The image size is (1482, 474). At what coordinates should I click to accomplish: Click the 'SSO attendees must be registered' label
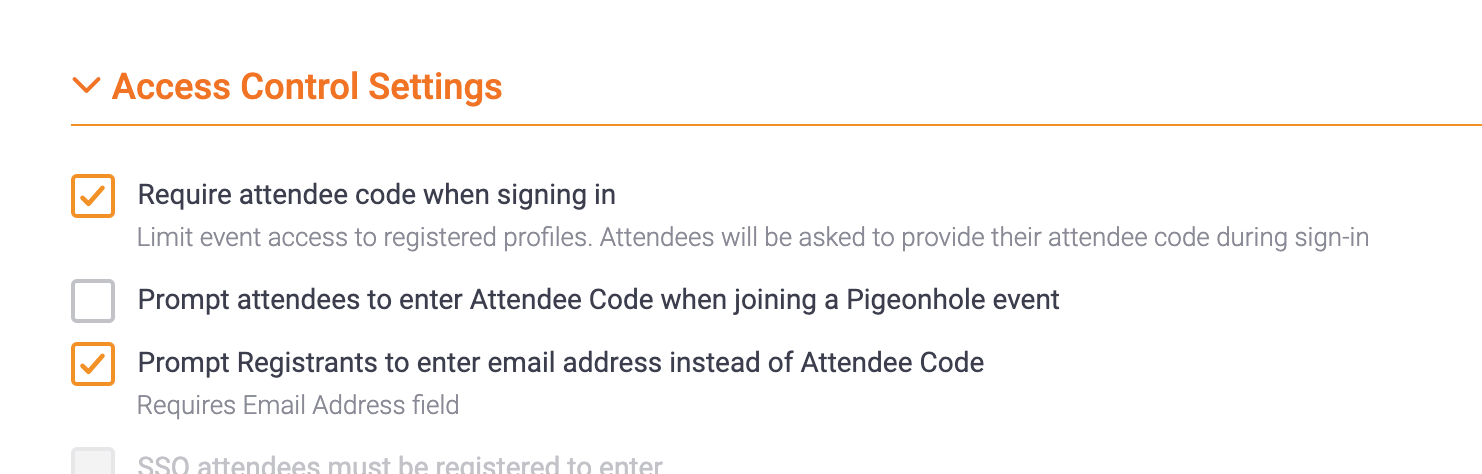click(x=399, y=466)
